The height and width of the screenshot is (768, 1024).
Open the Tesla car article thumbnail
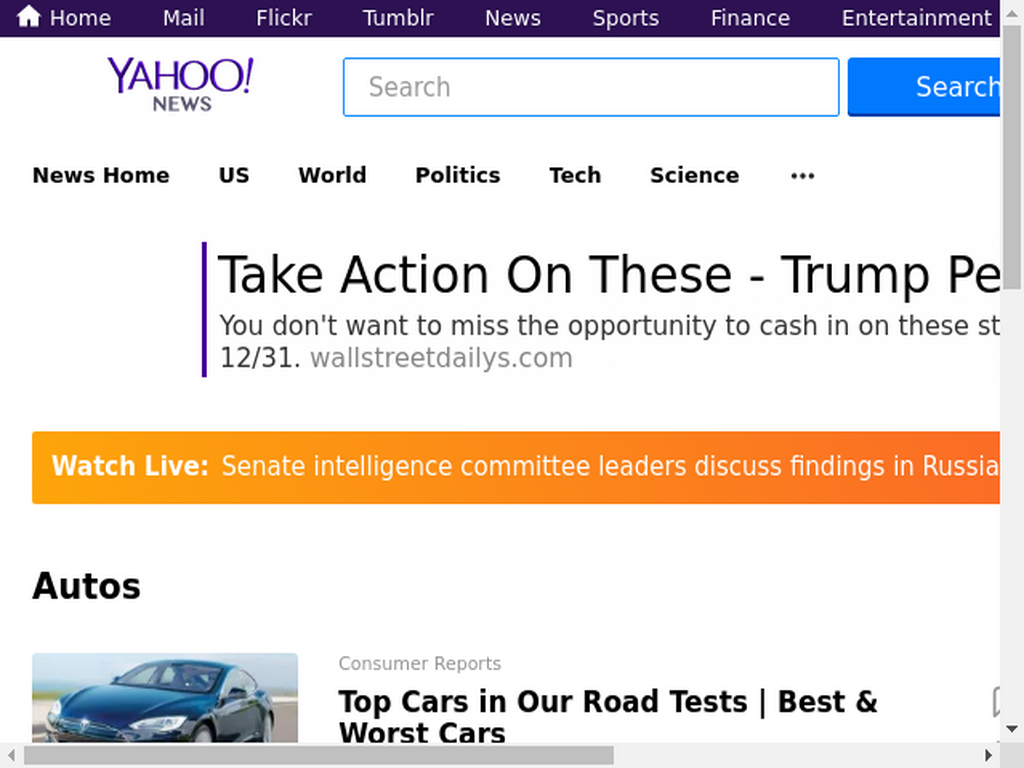click(x=165, y=697)
